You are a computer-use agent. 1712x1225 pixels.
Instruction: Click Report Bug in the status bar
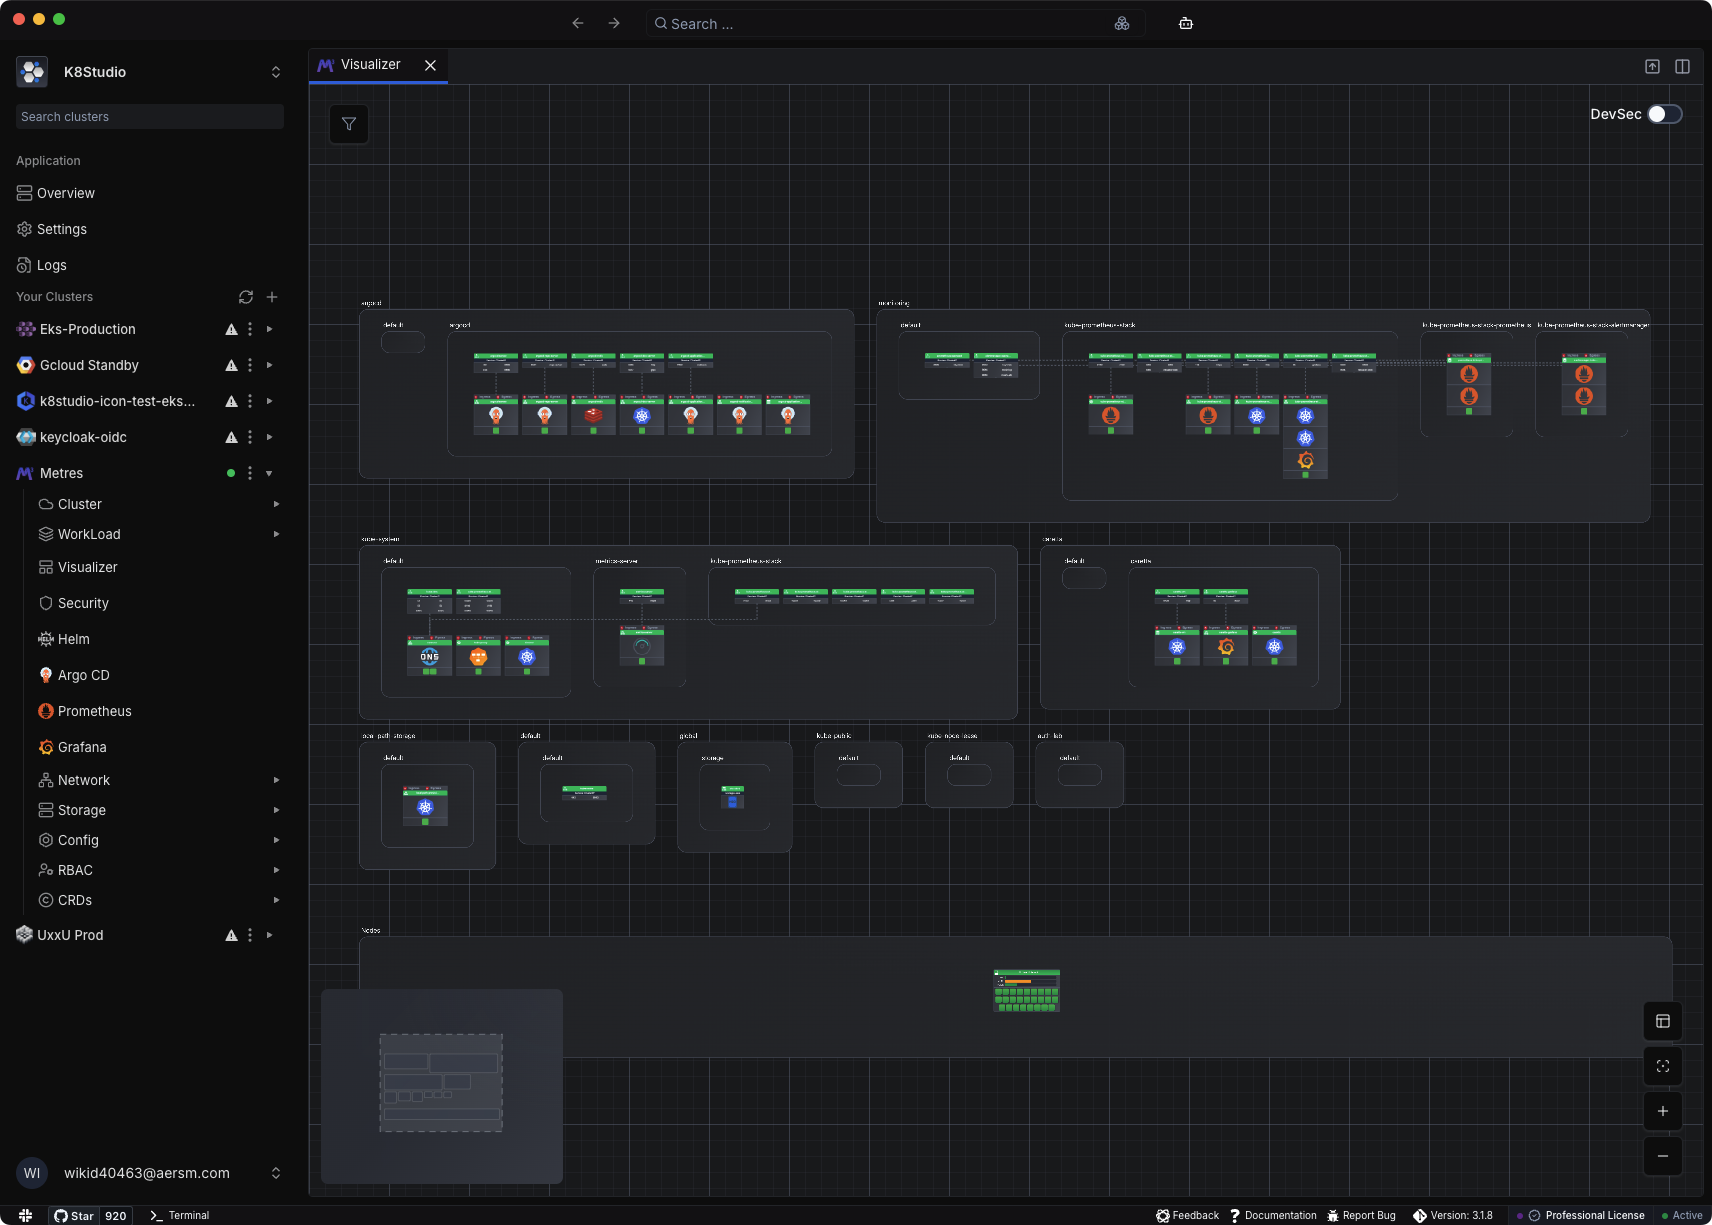(x=1361, y=1216)
